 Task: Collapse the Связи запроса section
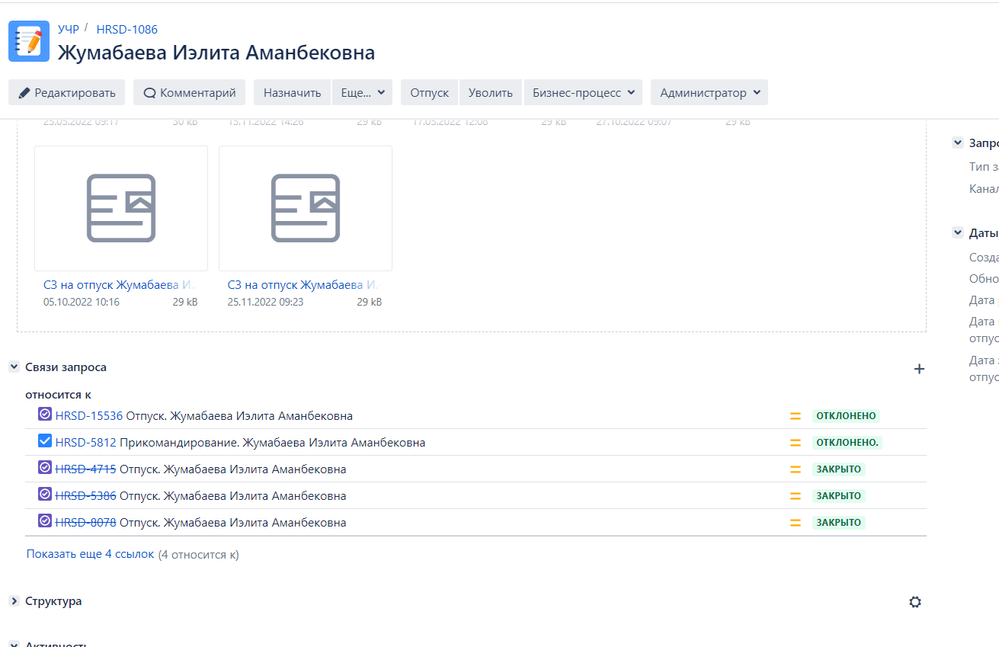[14, 367]
